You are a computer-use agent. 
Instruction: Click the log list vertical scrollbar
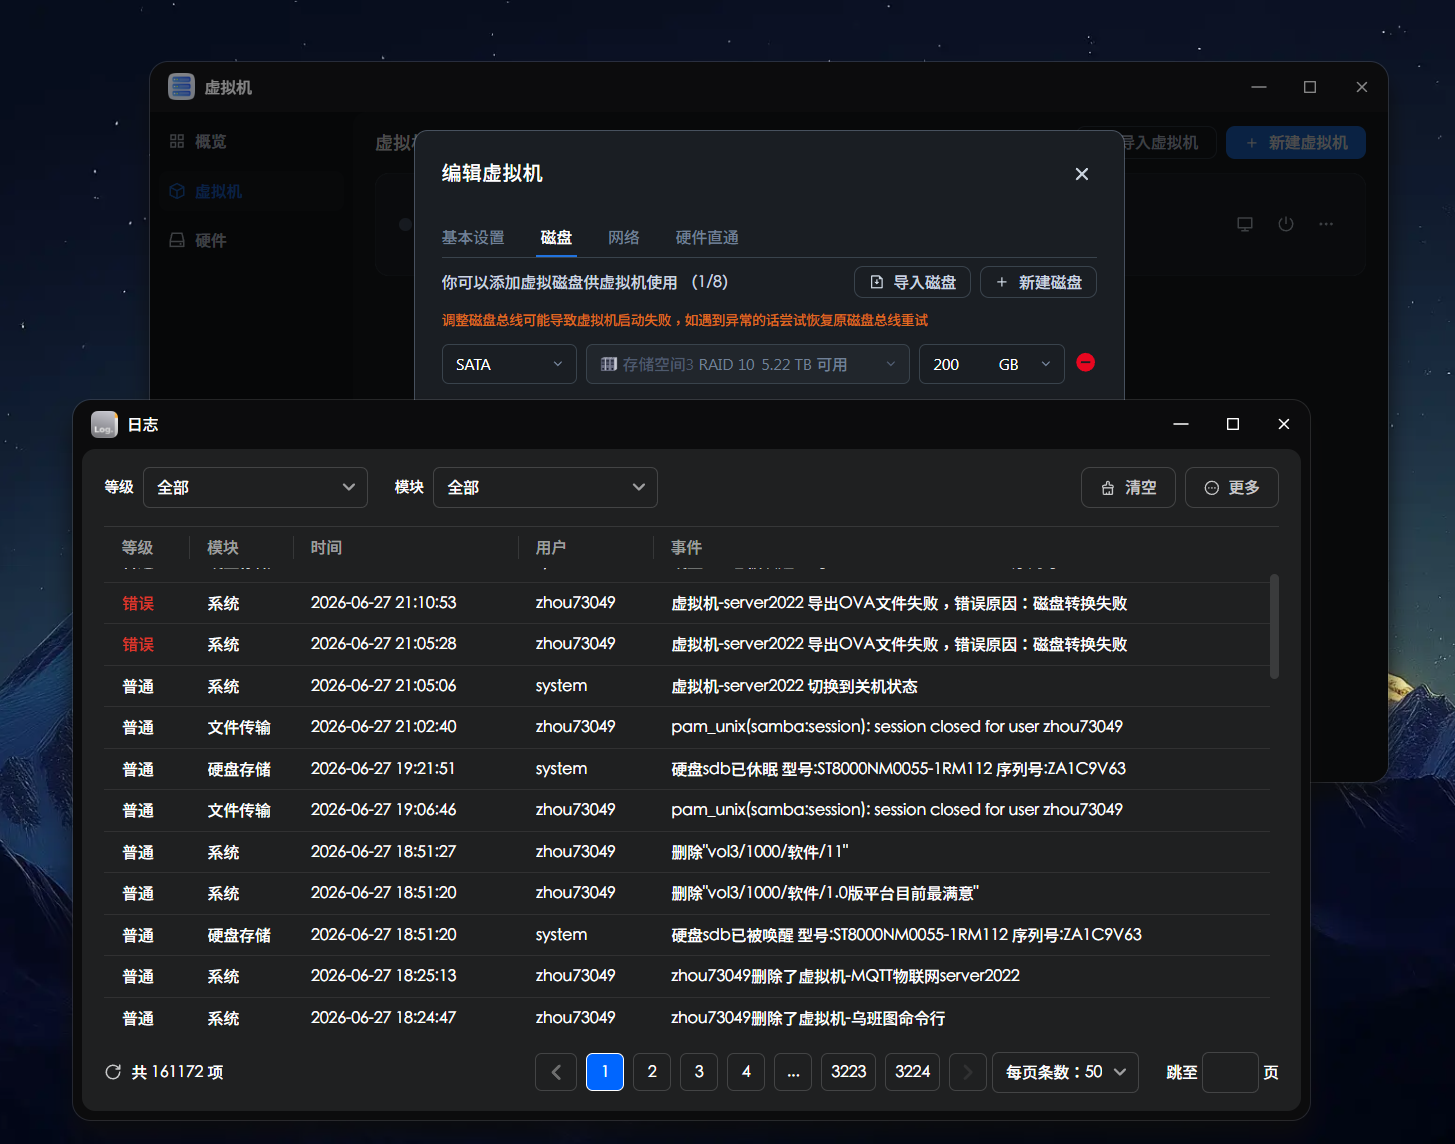coord(1274,626)
